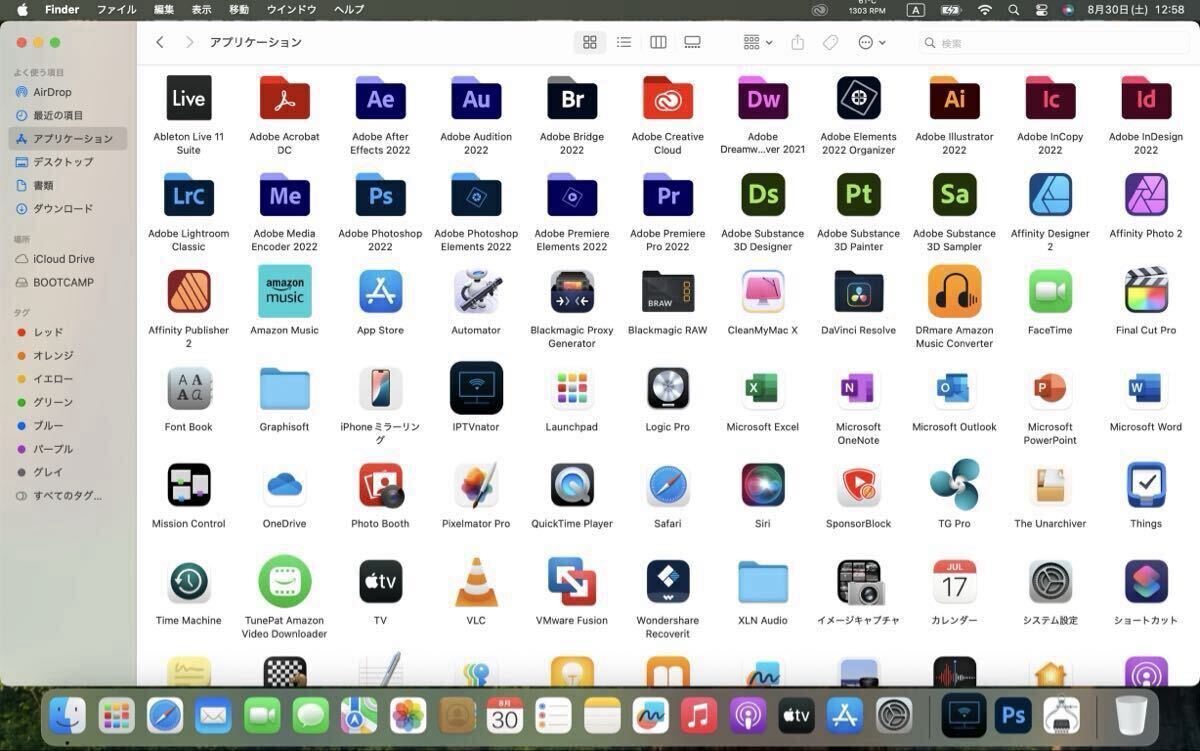Open ヘルプ menu in menu bar
This screenshot has height=751, width=1200.
point(349,9)
